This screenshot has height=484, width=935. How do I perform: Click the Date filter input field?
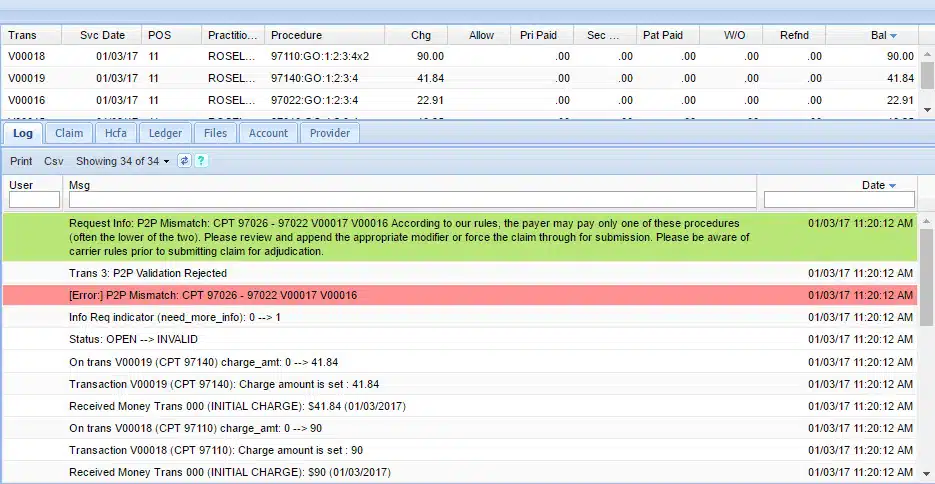tap(839, 200)
